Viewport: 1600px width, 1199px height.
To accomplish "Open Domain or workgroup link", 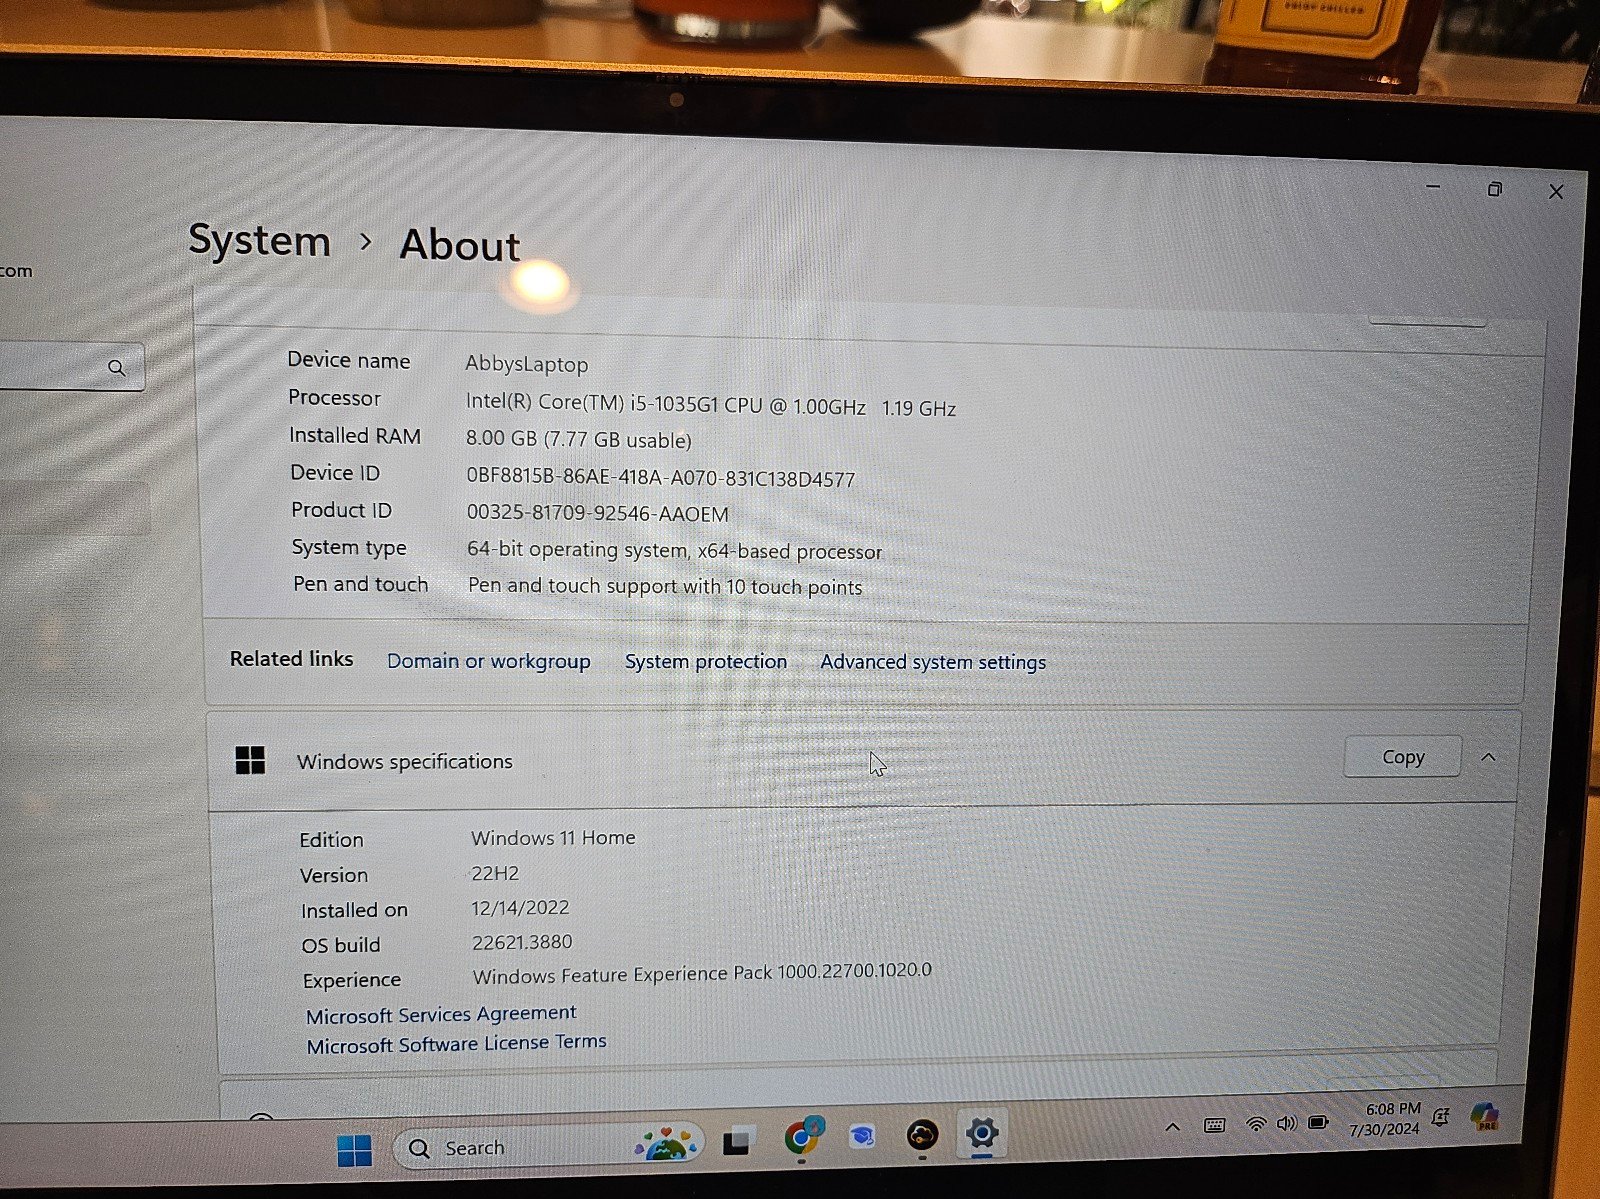I will [489, 661].
